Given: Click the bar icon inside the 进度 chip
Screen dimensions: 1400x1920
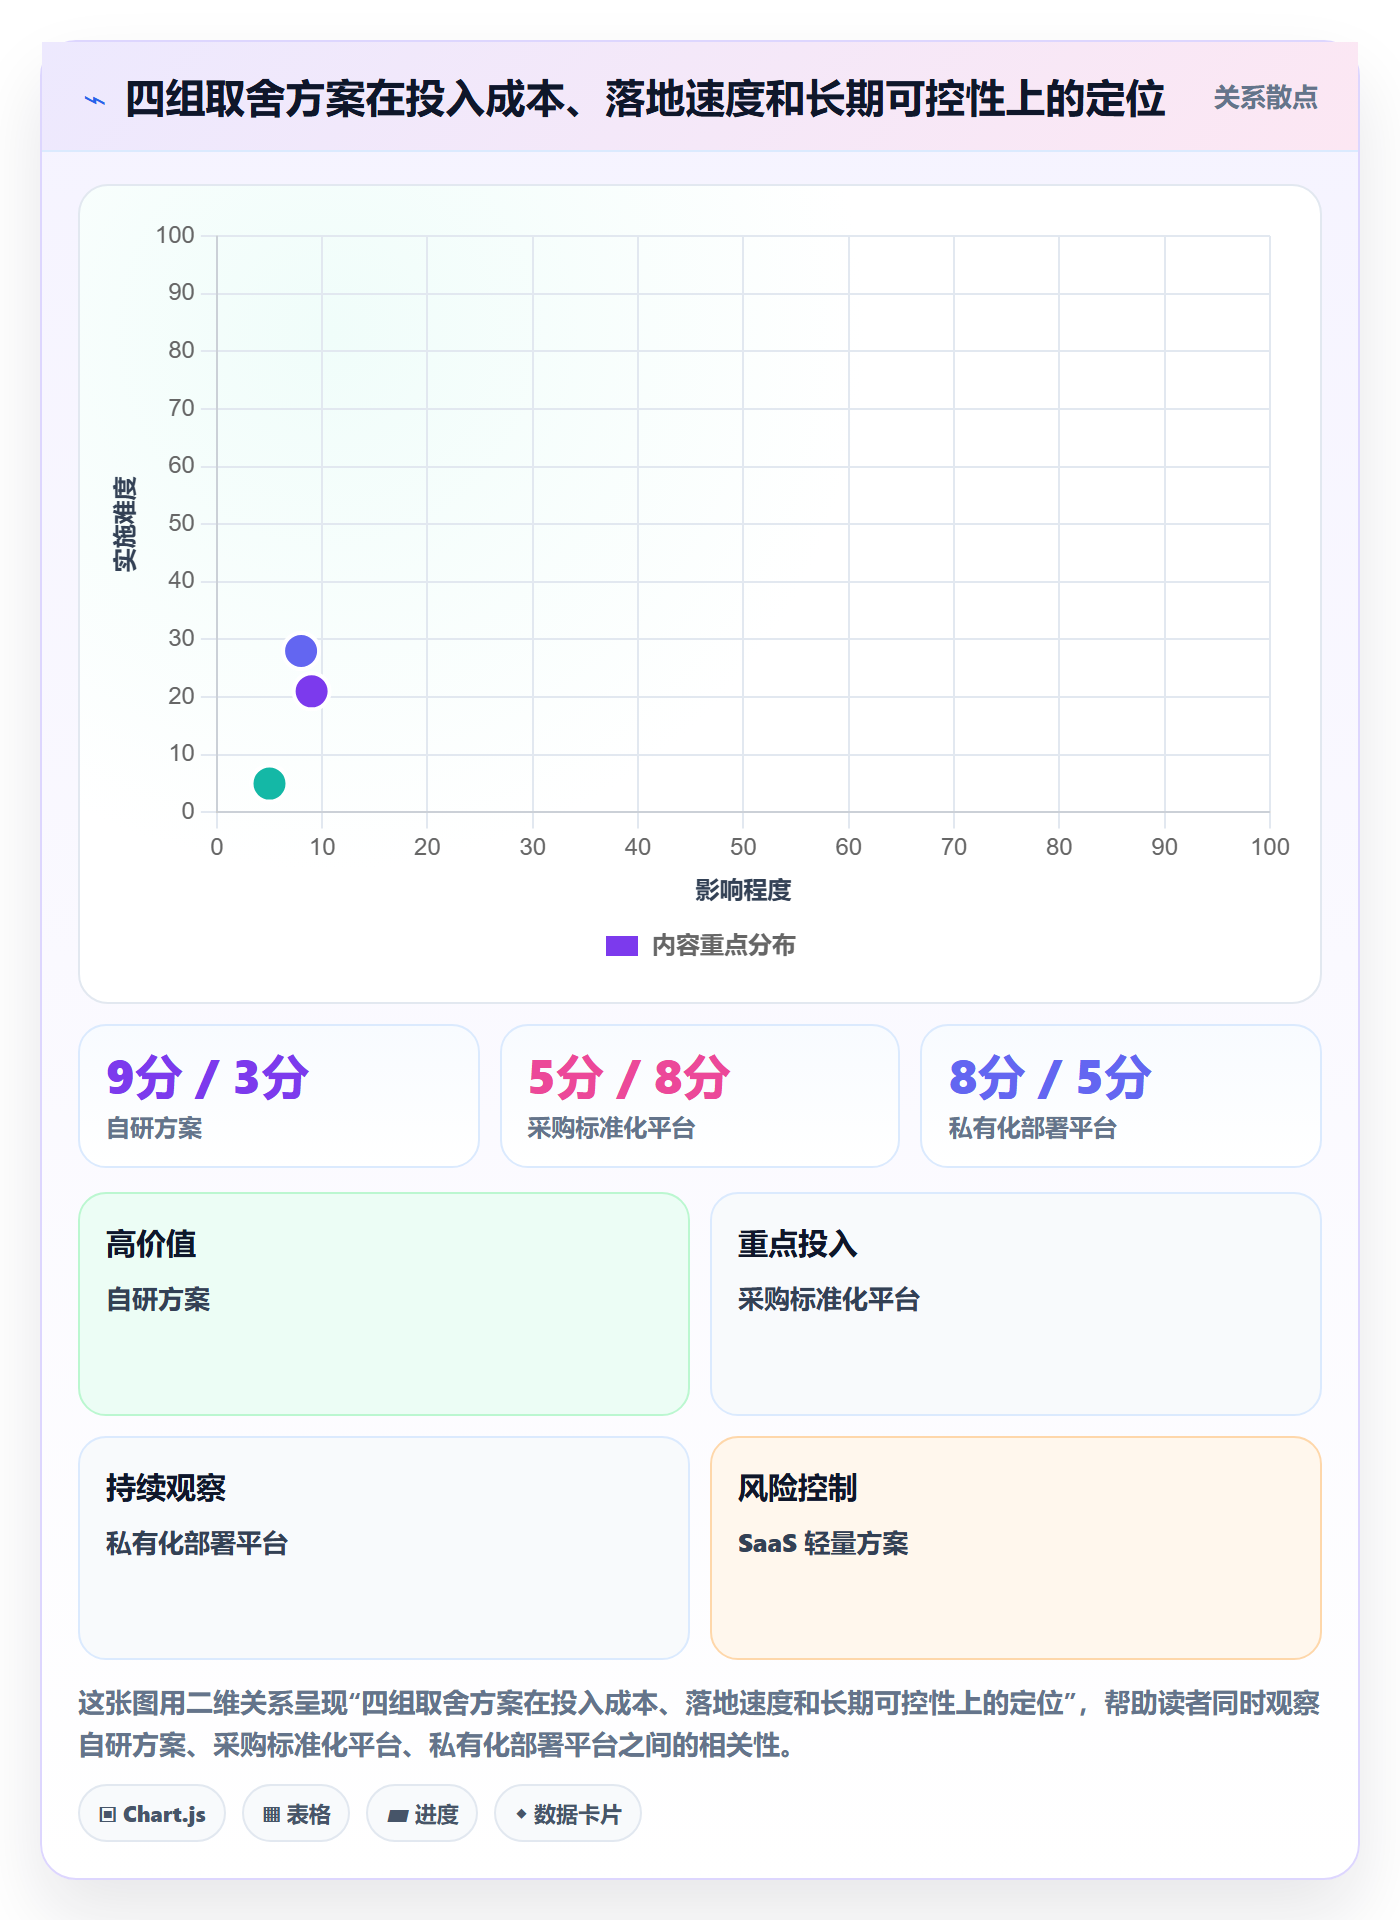Looking at the screenshot, I should [398, 1816].
